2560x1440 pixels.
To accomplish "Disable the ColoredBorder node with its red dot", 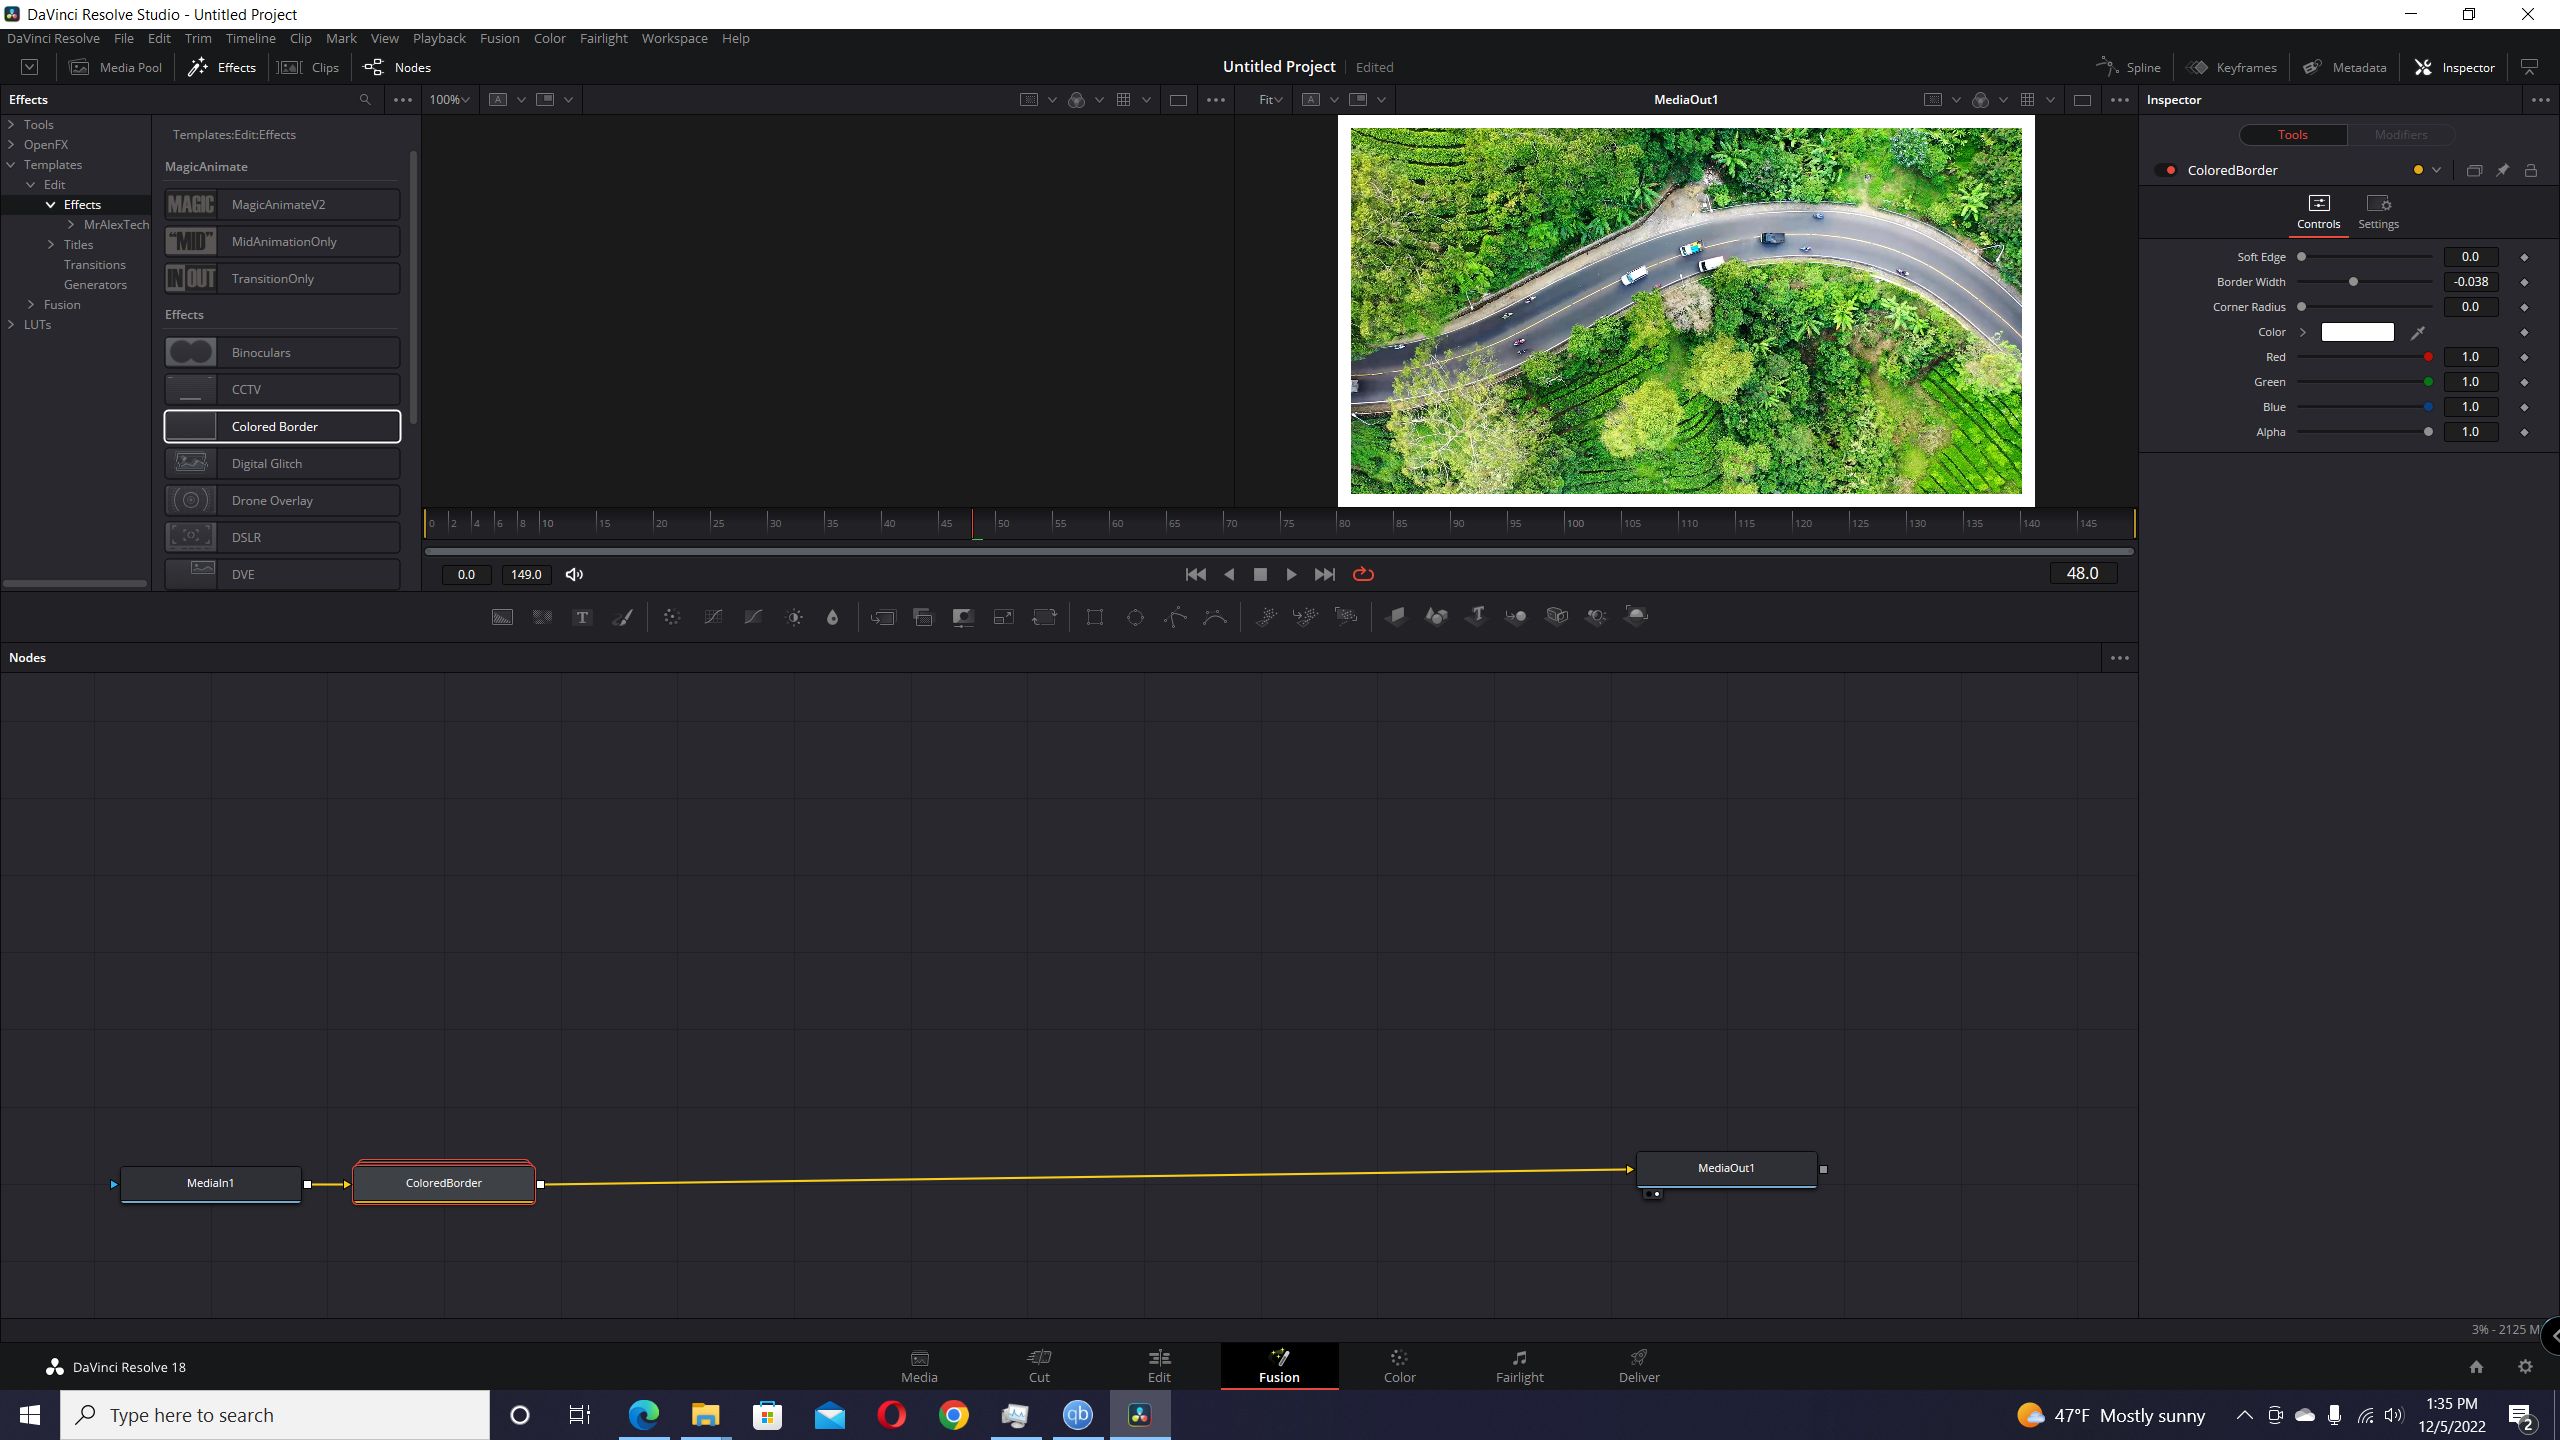I will pyautogui.click(x=2170, y=170).
